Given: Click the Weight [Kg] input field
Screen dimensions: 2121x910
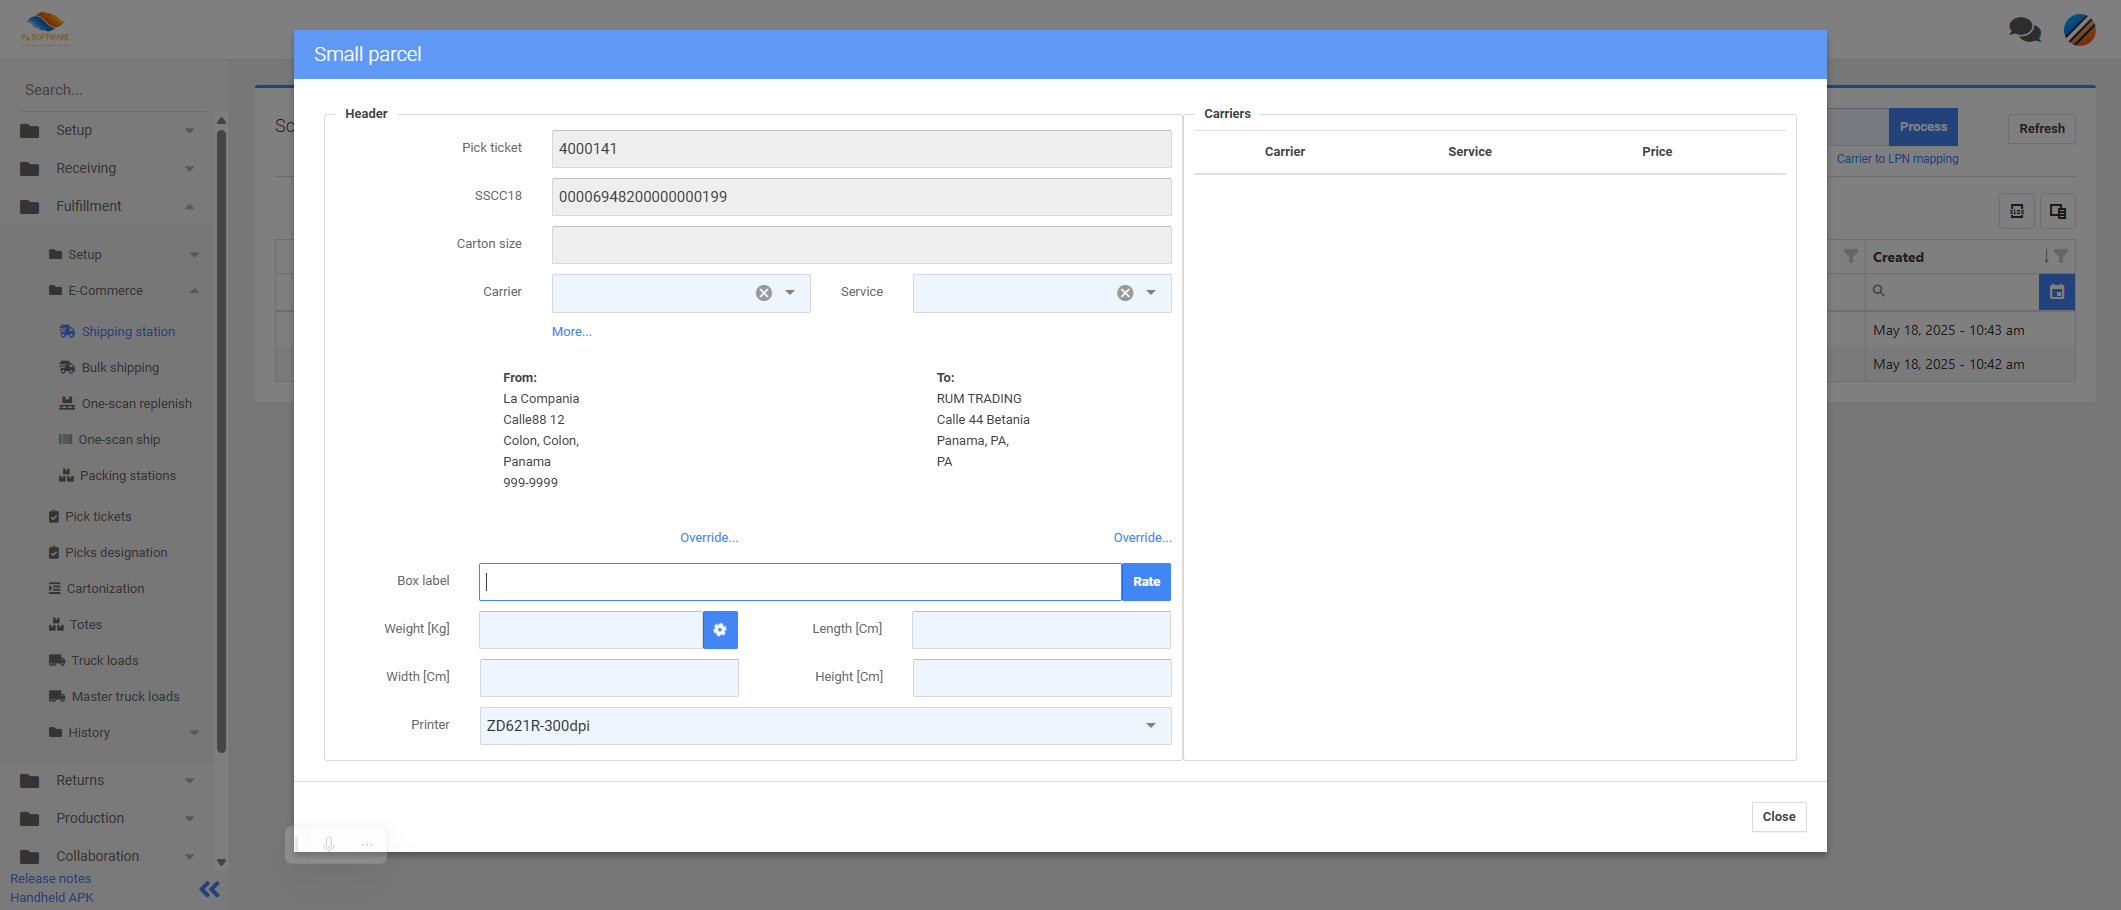Looking at the screenshot, I should 591,630.
